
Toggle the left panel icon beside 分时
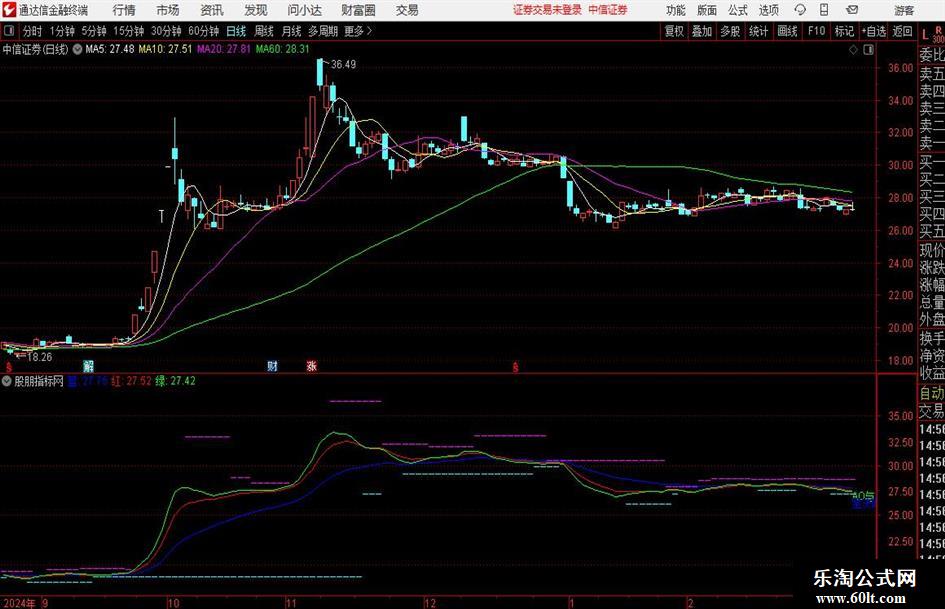[8, 31]
